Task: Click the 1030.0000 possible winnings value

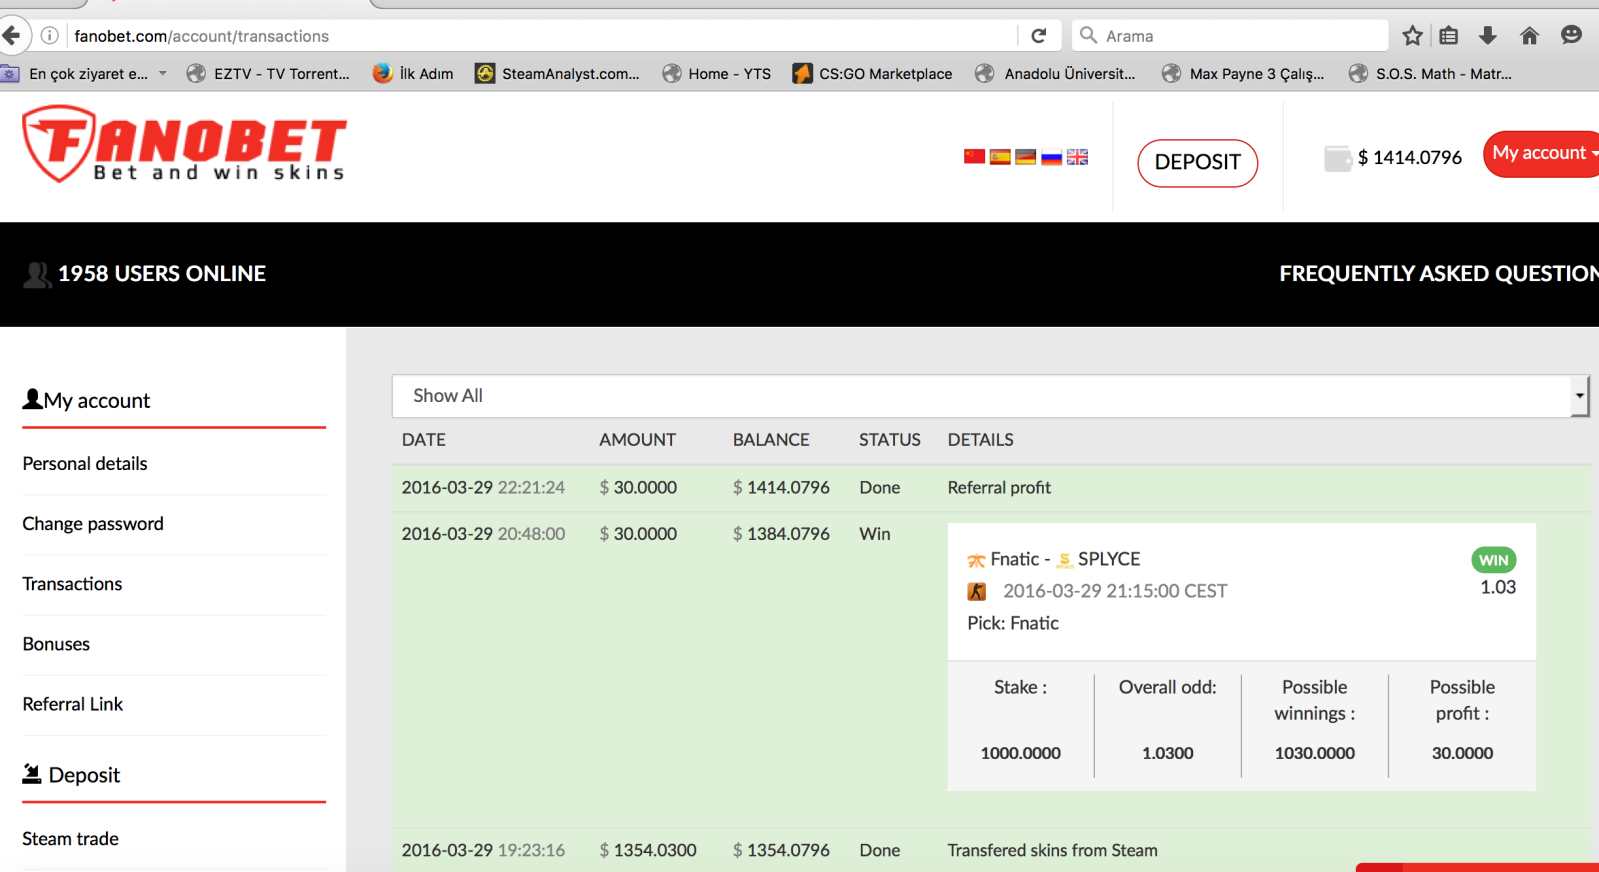Action: (1314, 754)
